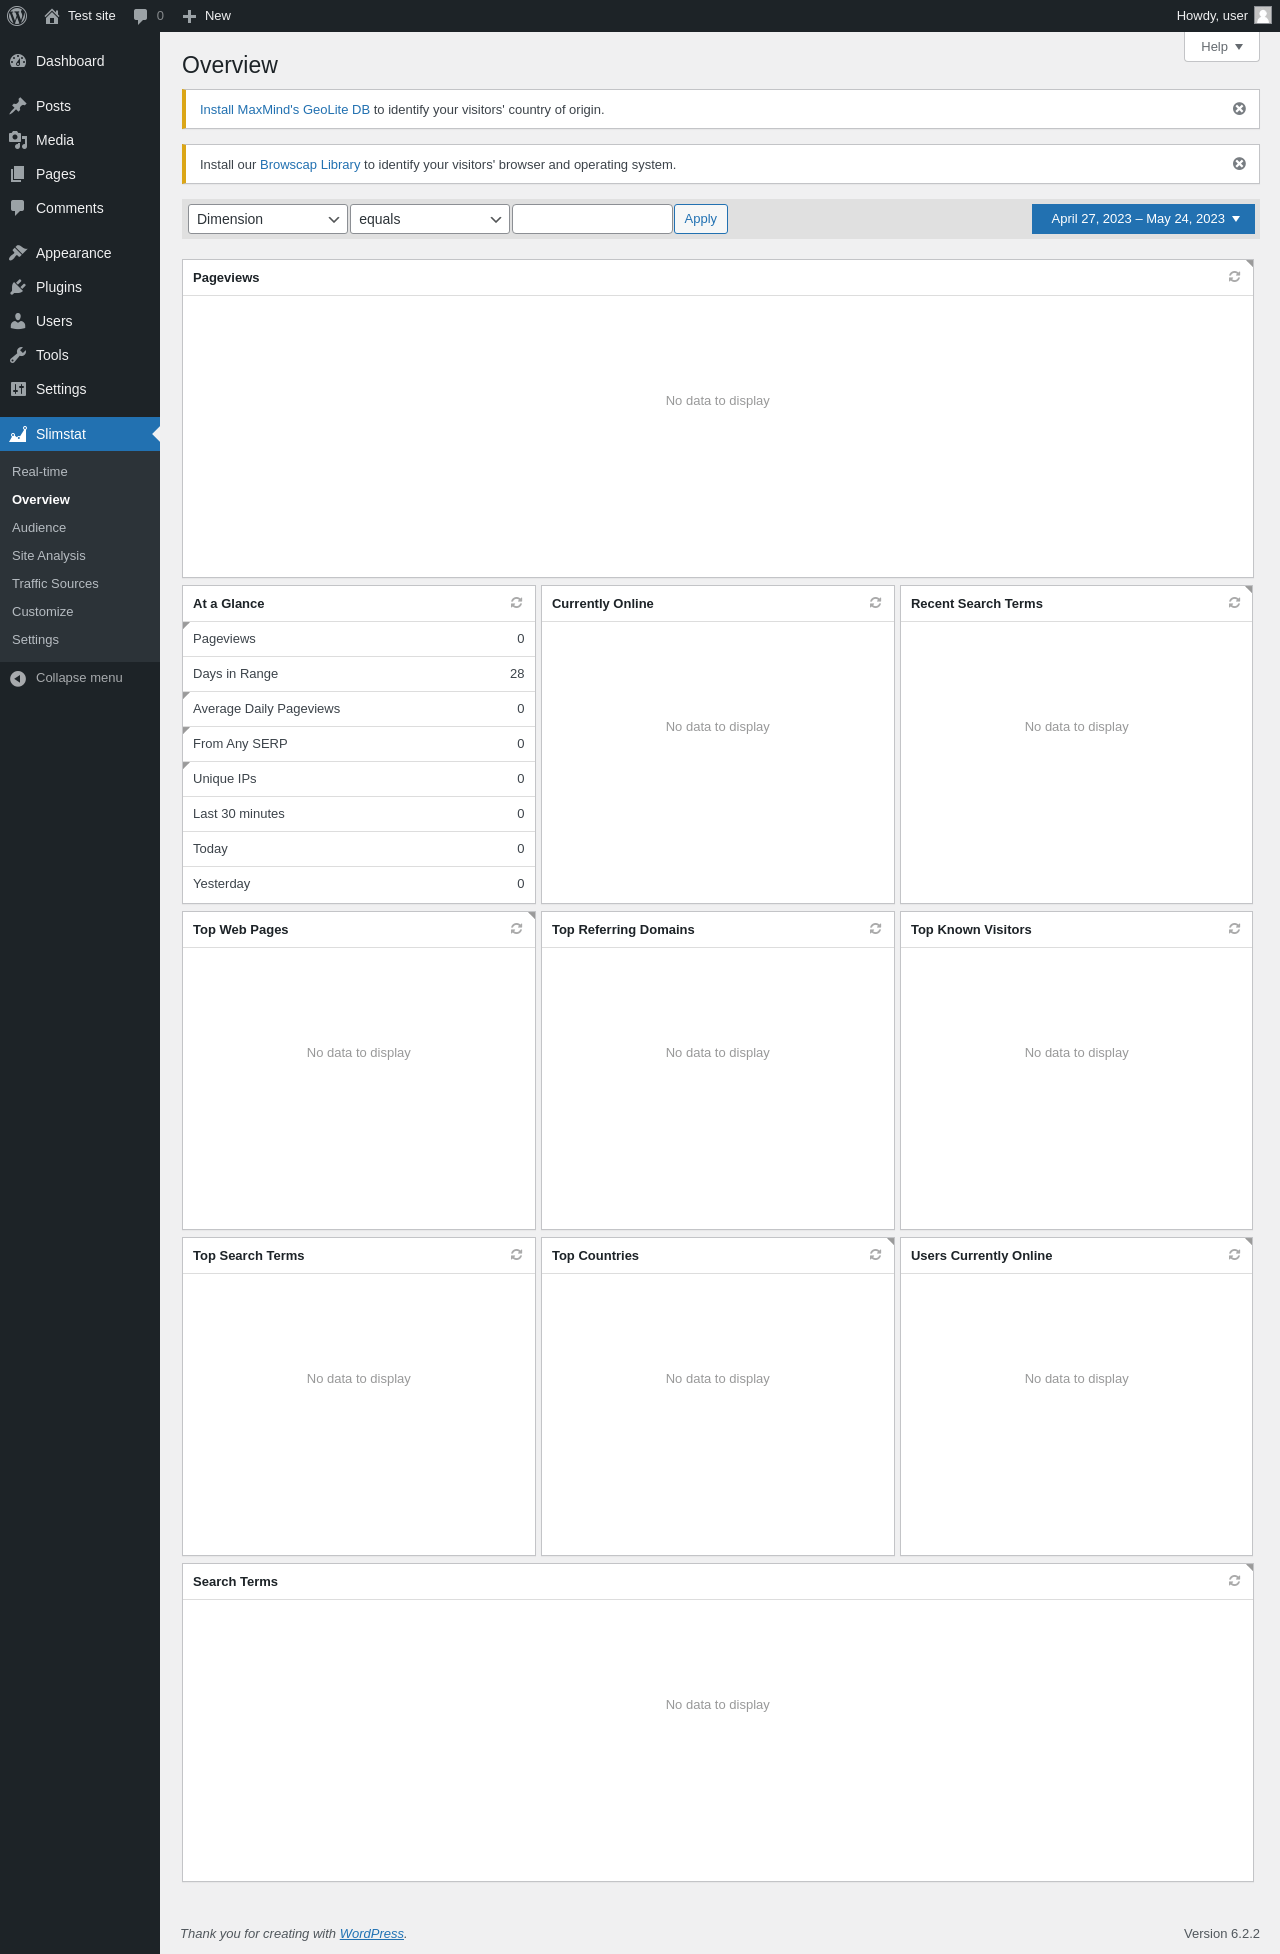The width and height of the screenshot is (1280, 1954).
Task: Refresh the At a Glance widget
Action: (516, 603)
